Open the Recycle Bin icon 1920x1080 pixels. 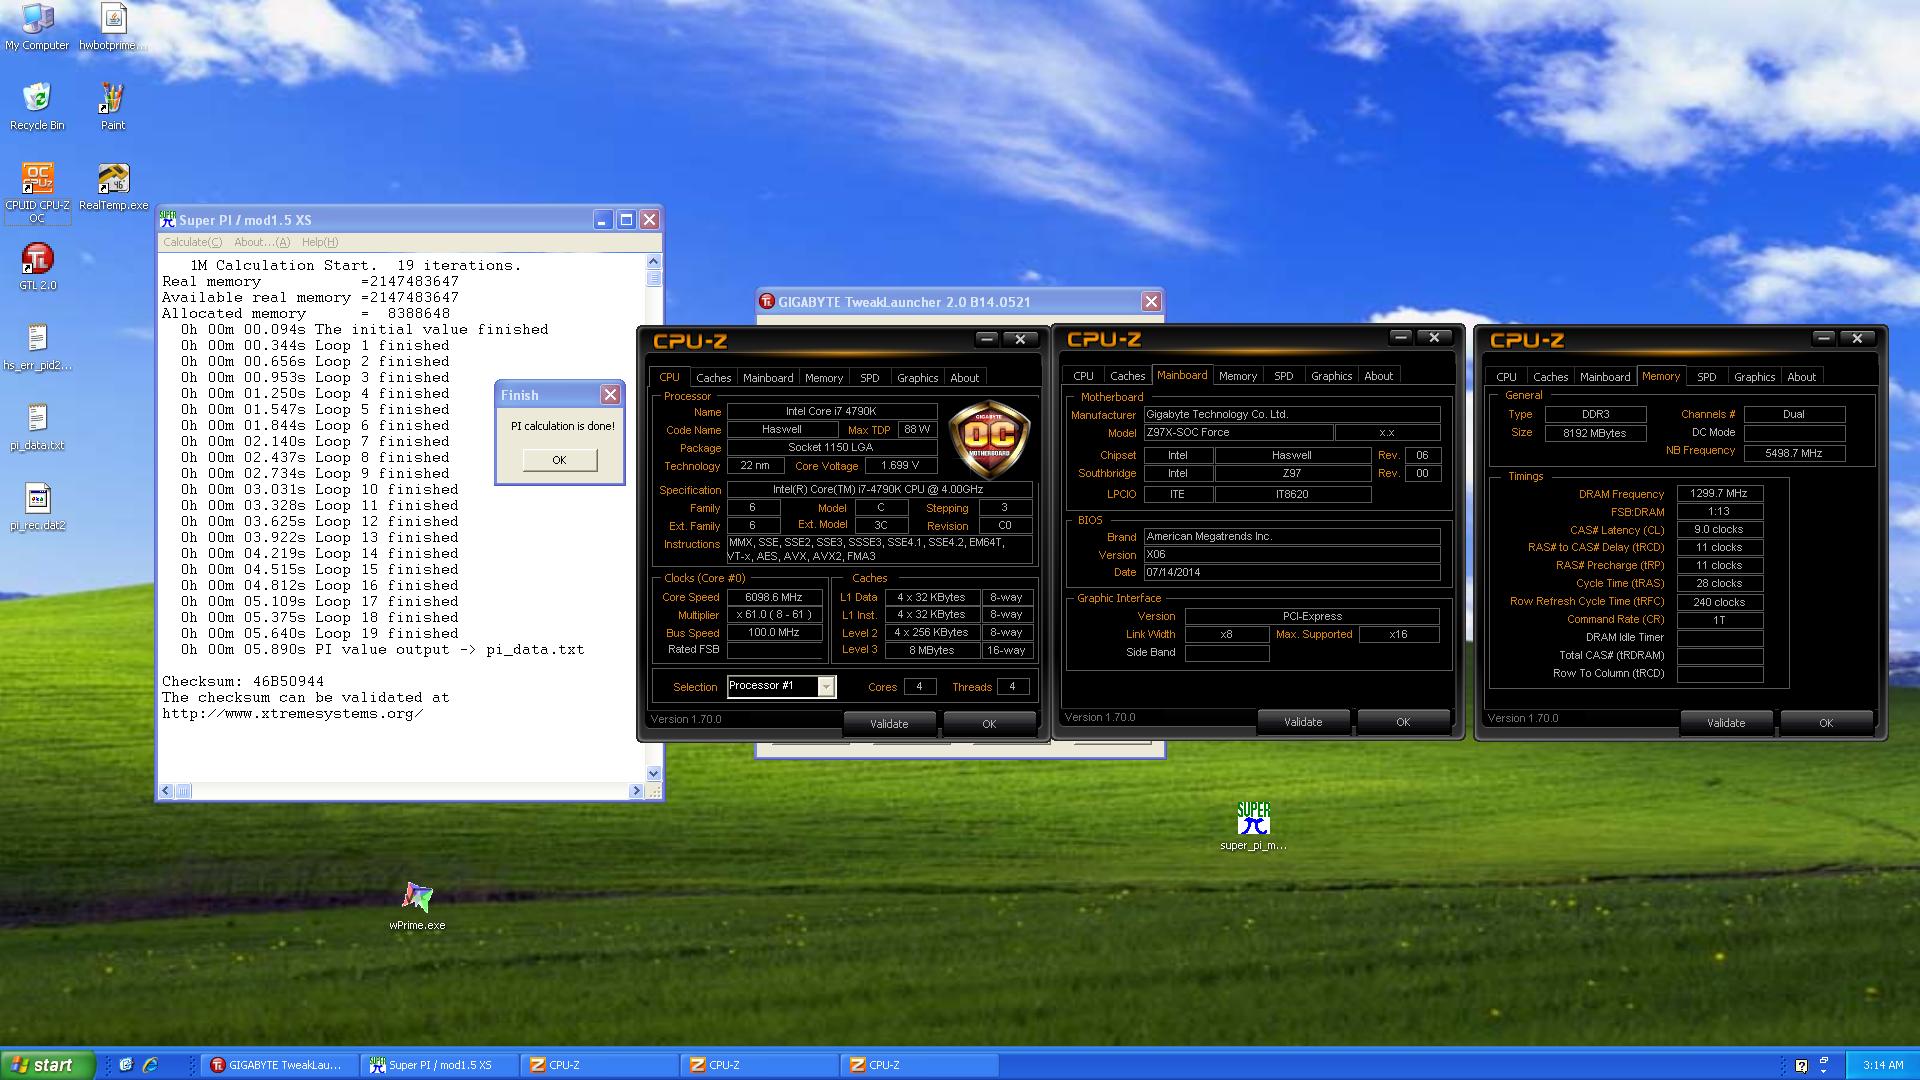click(x=37, y=107)
